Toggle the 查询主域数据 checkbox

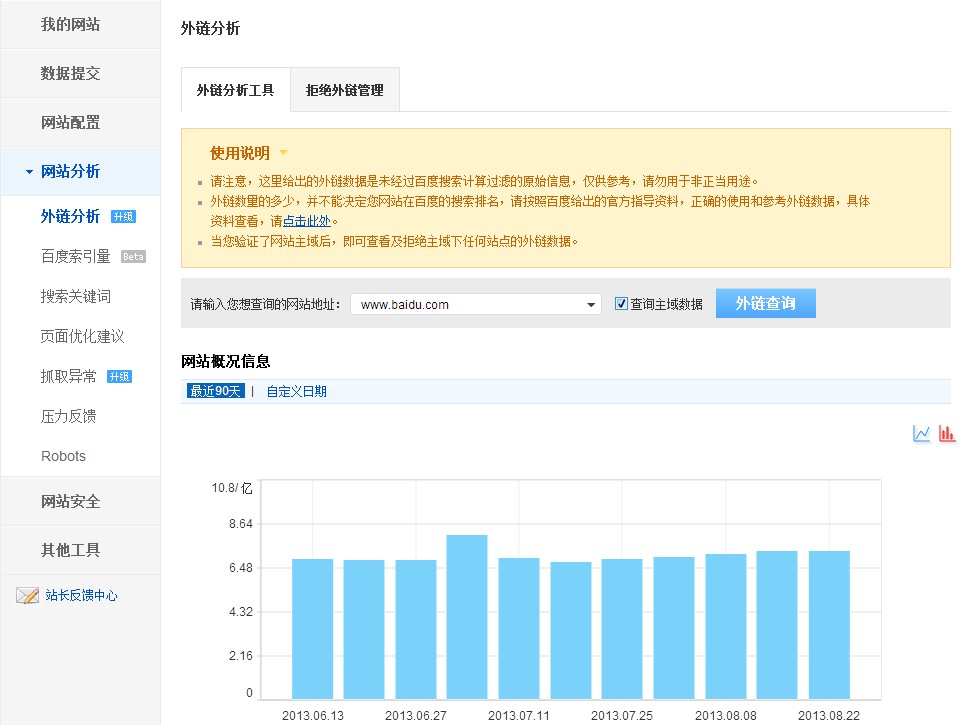(x=621, y=304)
